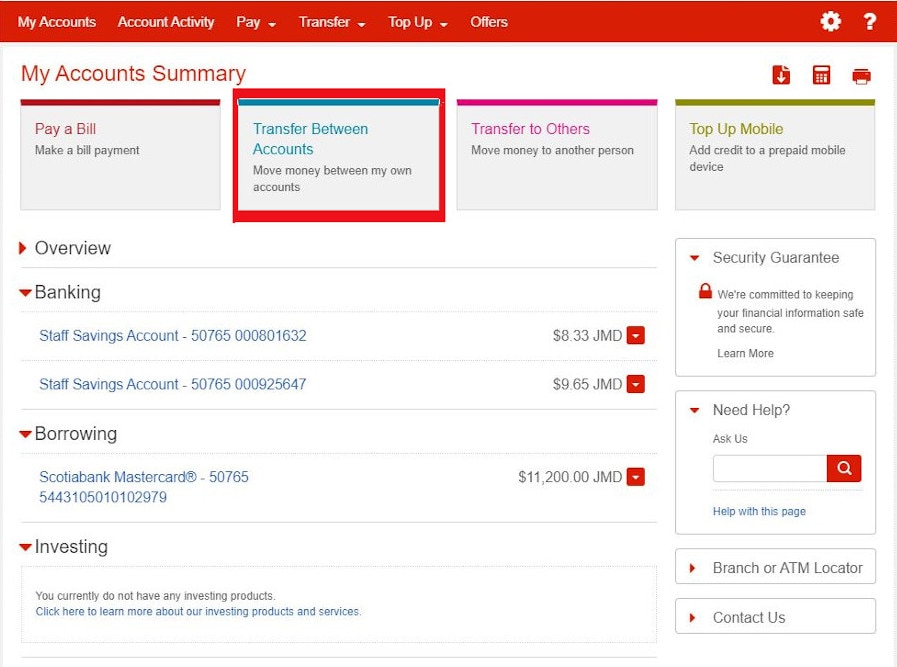Click the search magnifier in Need Help panel
Viewport: 897px width, 667px height.
click(843, 468)
